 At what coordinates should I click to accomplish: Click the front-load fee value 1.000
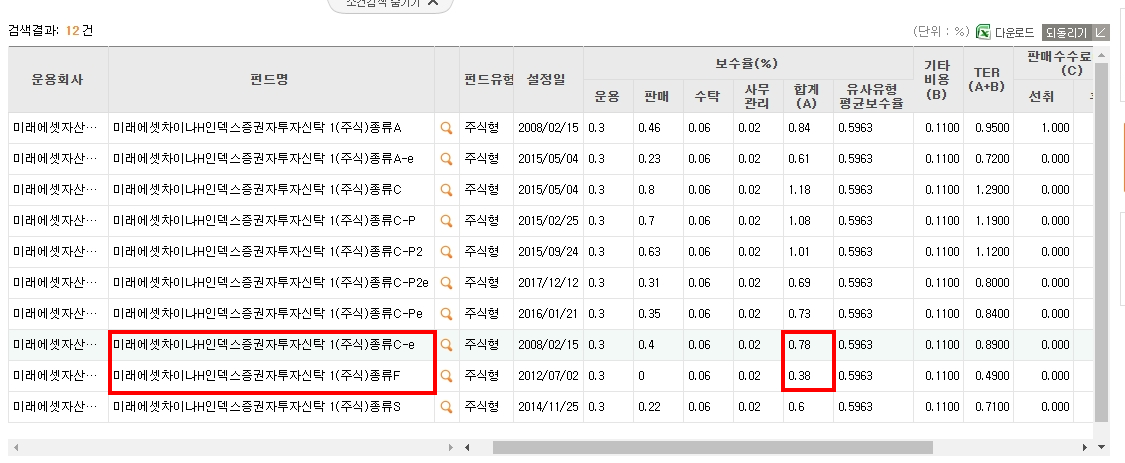point(1055,128)
